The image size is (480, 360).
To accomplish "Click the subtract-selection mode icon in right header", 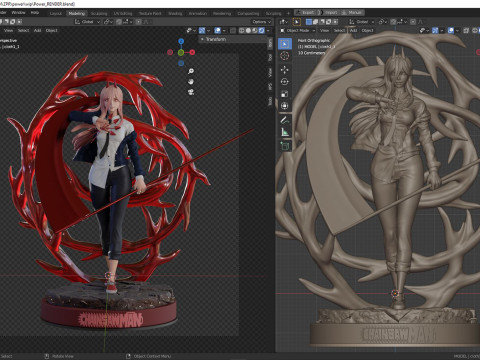I will click(322, 22).
